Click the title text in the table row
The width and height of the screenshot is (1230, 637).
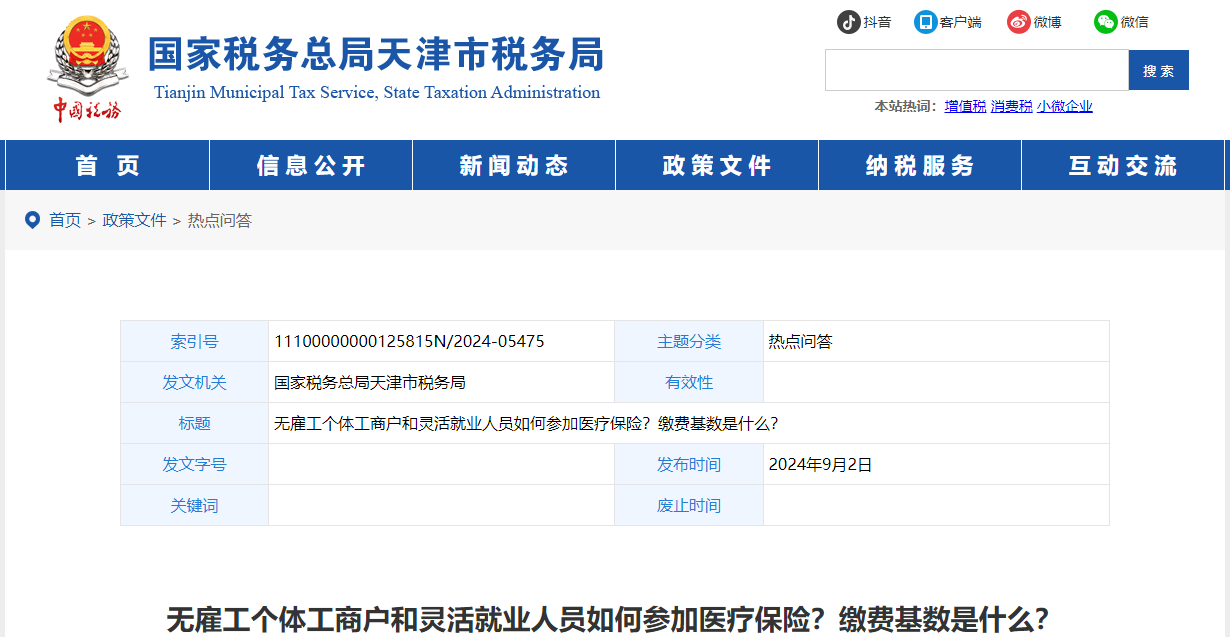[526, 423]
